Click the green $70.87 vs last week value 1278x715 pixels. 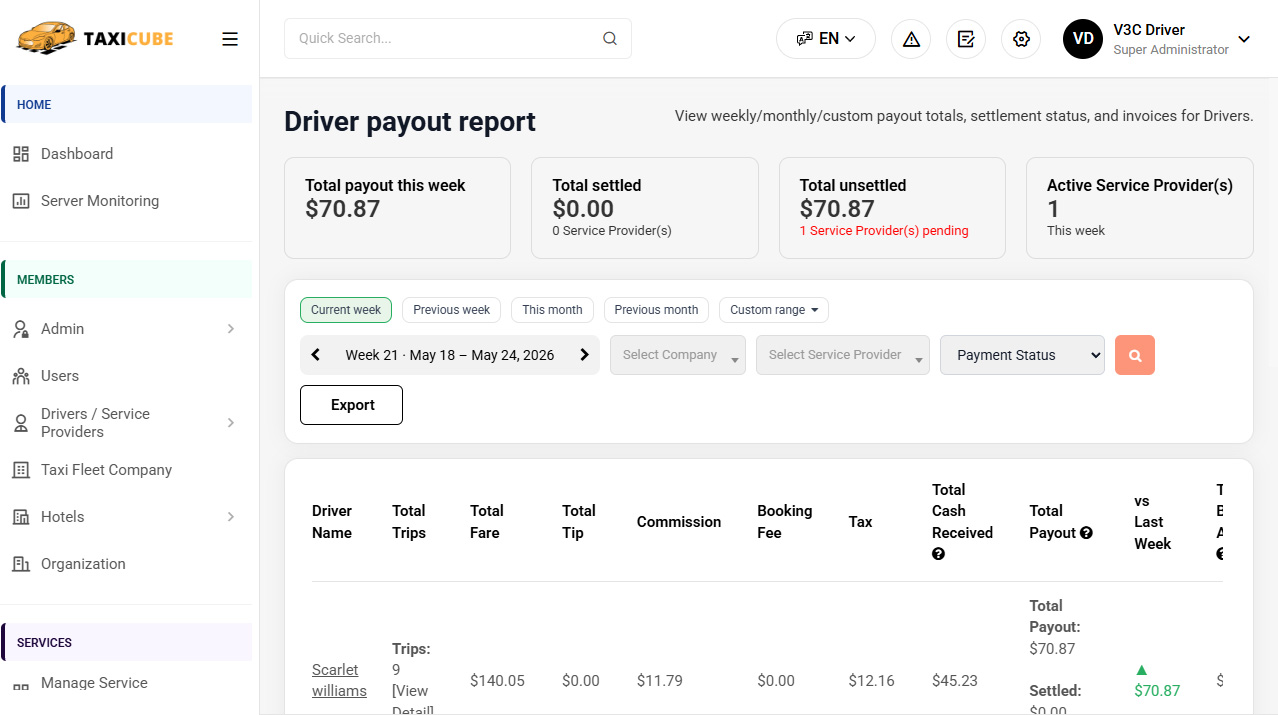click(x=1157, y=691)
